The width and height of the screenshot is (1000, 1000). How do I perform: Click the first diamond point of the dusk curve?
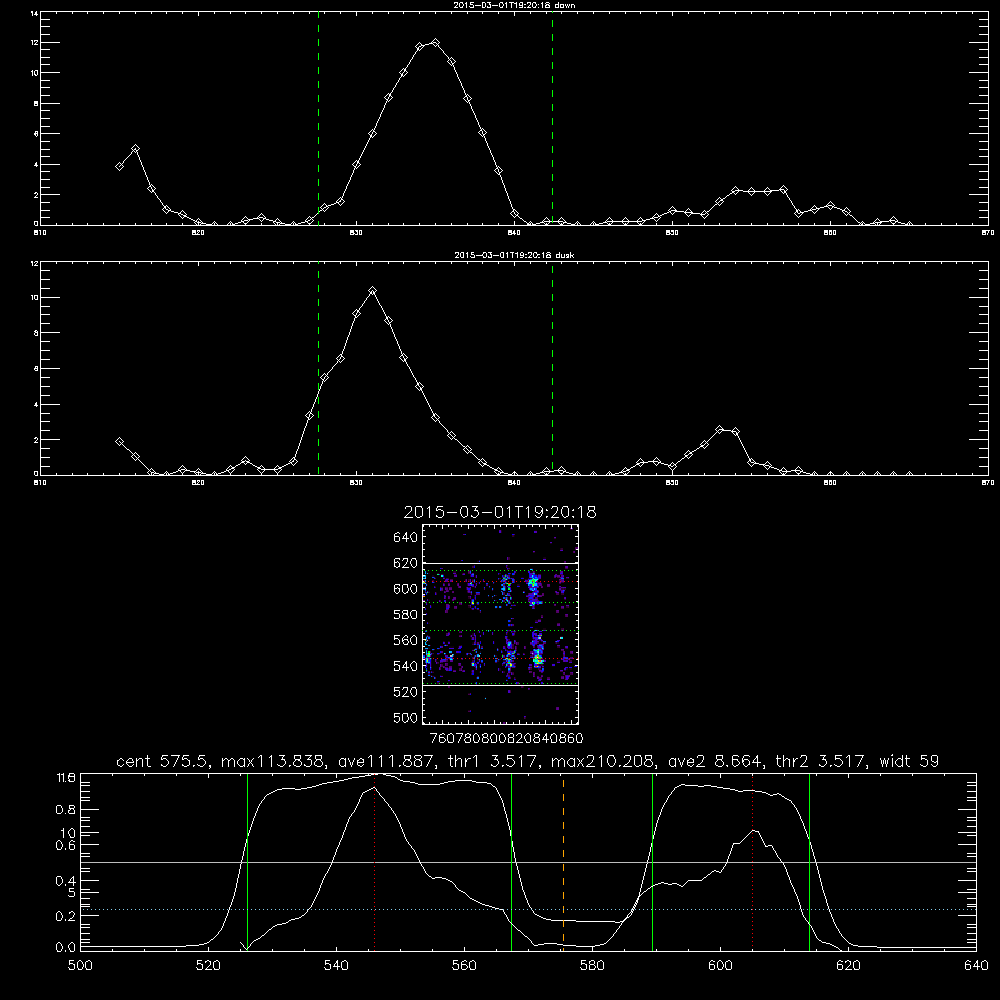click(119, 441)
